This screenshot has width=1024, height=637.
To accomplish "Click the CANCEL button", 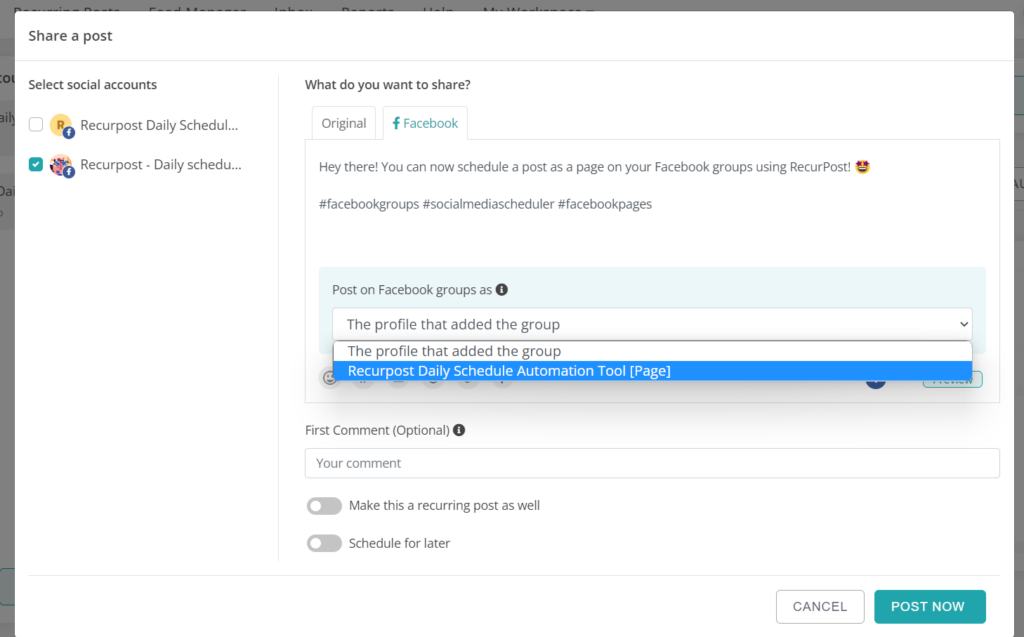I will tap(820, 606).
